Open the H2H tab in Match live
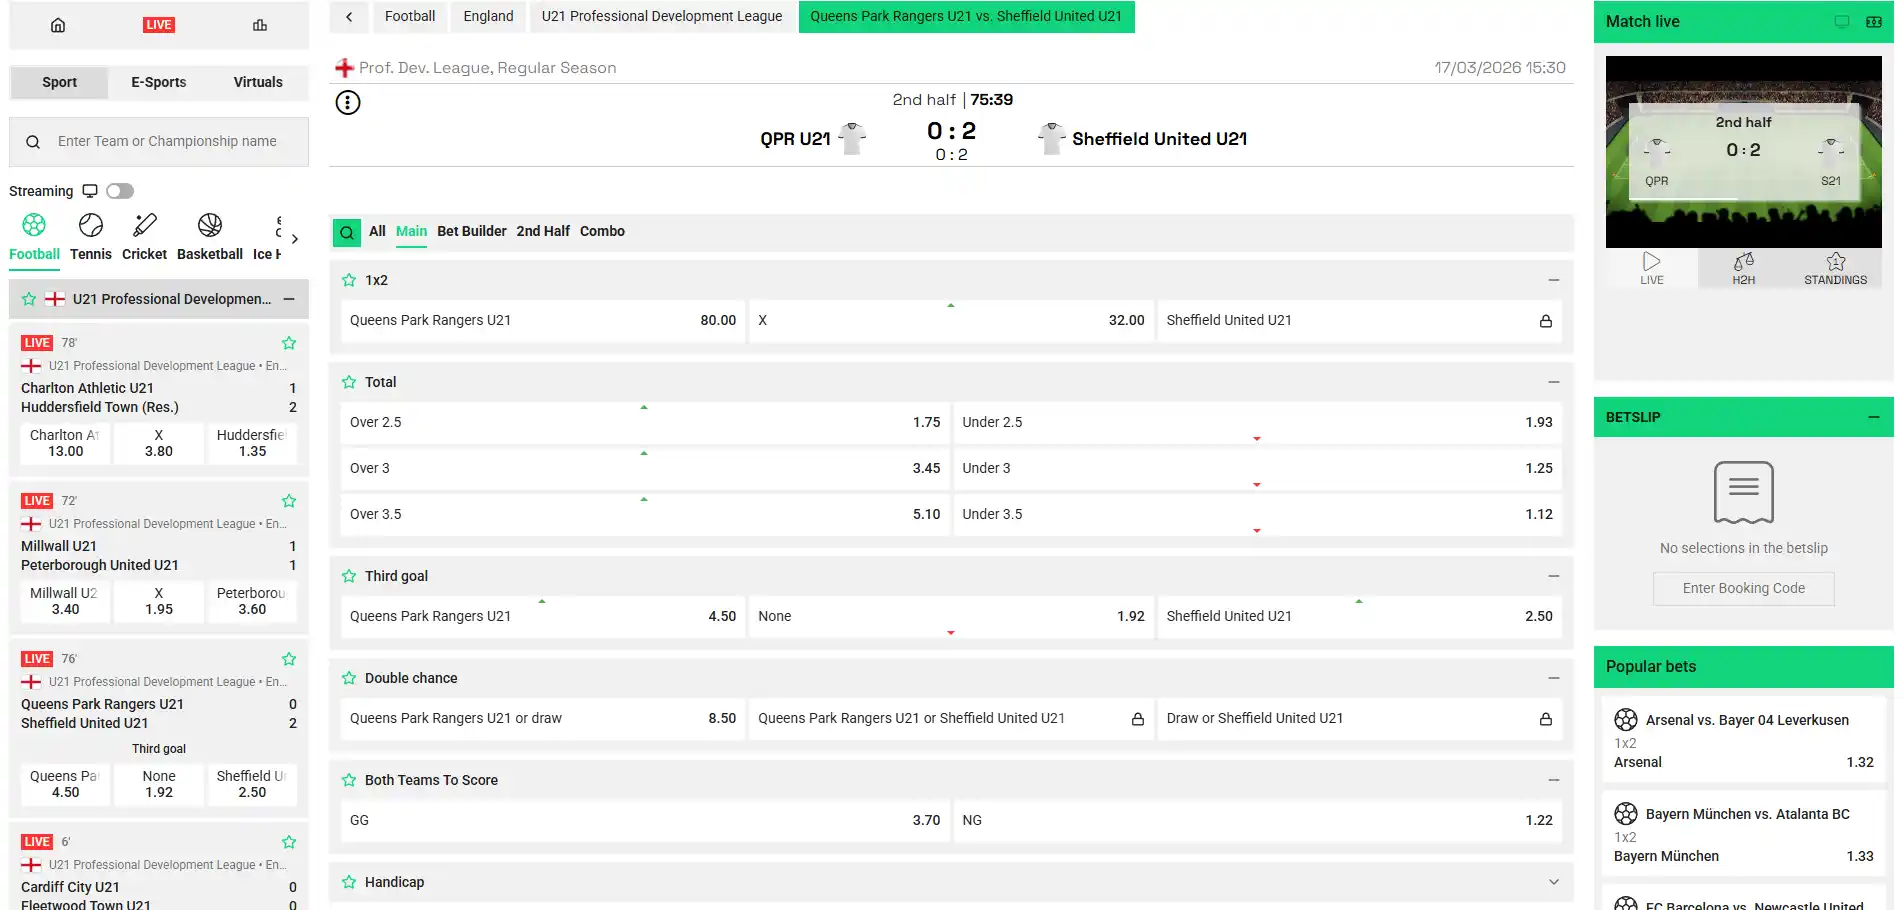The width and height of the screenshot is (1904, 910). click(1744, 269)
